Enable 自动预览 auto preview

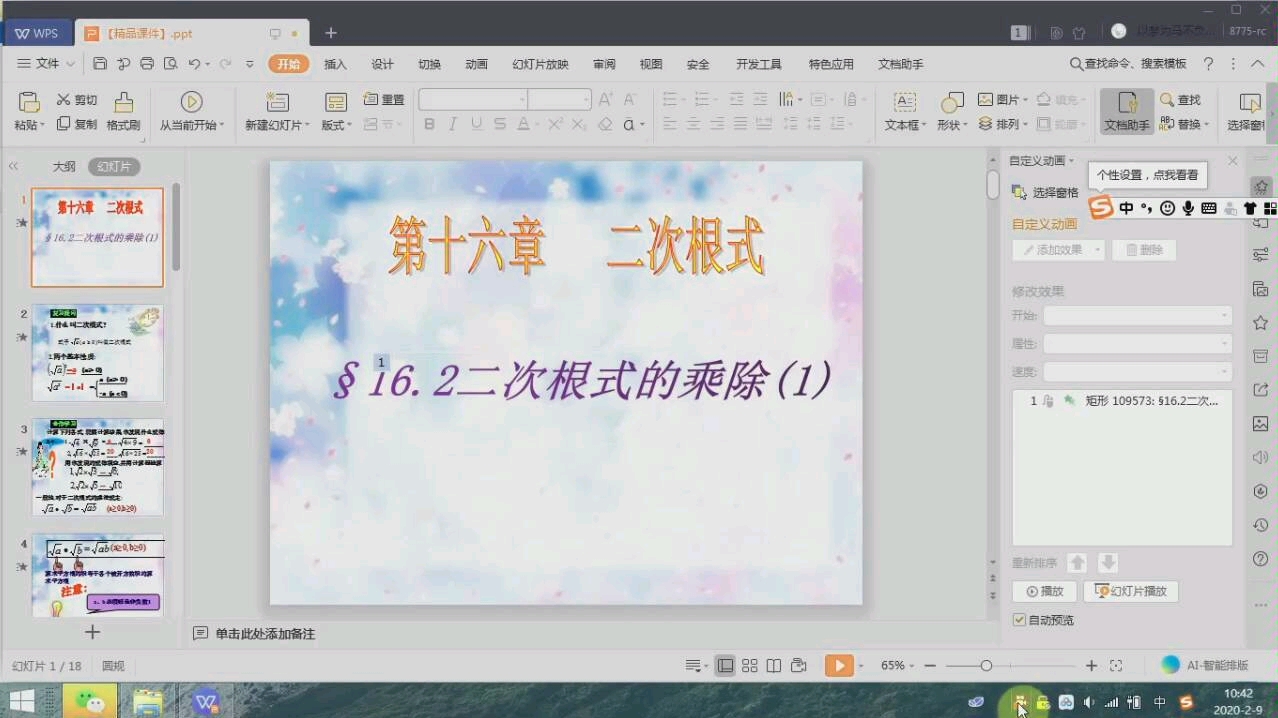pyautogui.click(x=1021, y=620)
